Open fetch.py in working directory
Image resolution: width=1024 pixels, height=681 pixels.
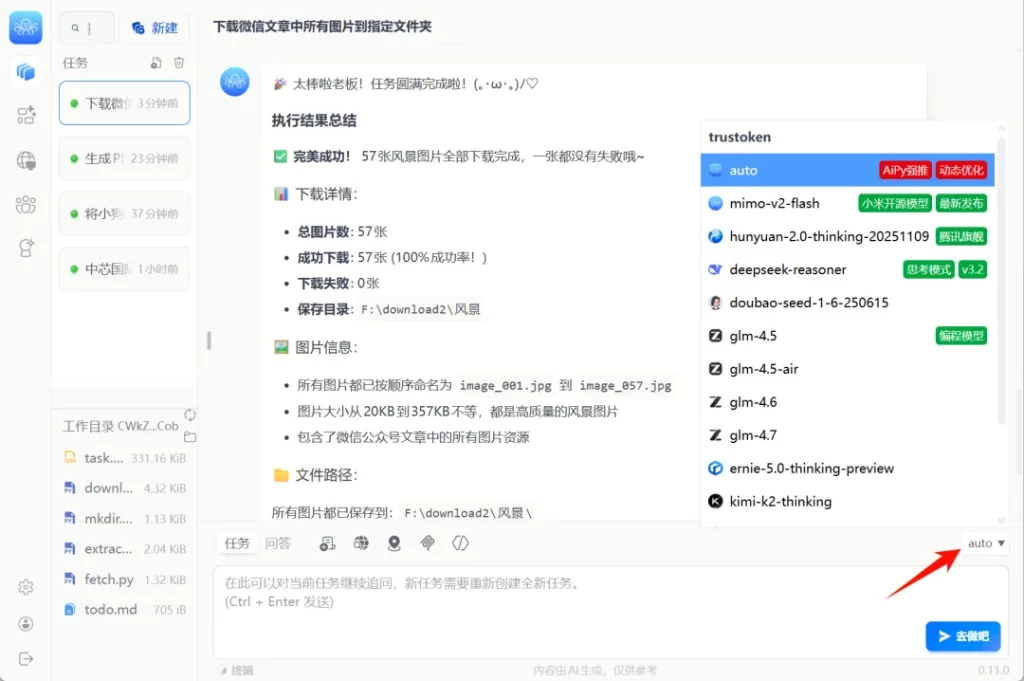click(x=109, y=579)
